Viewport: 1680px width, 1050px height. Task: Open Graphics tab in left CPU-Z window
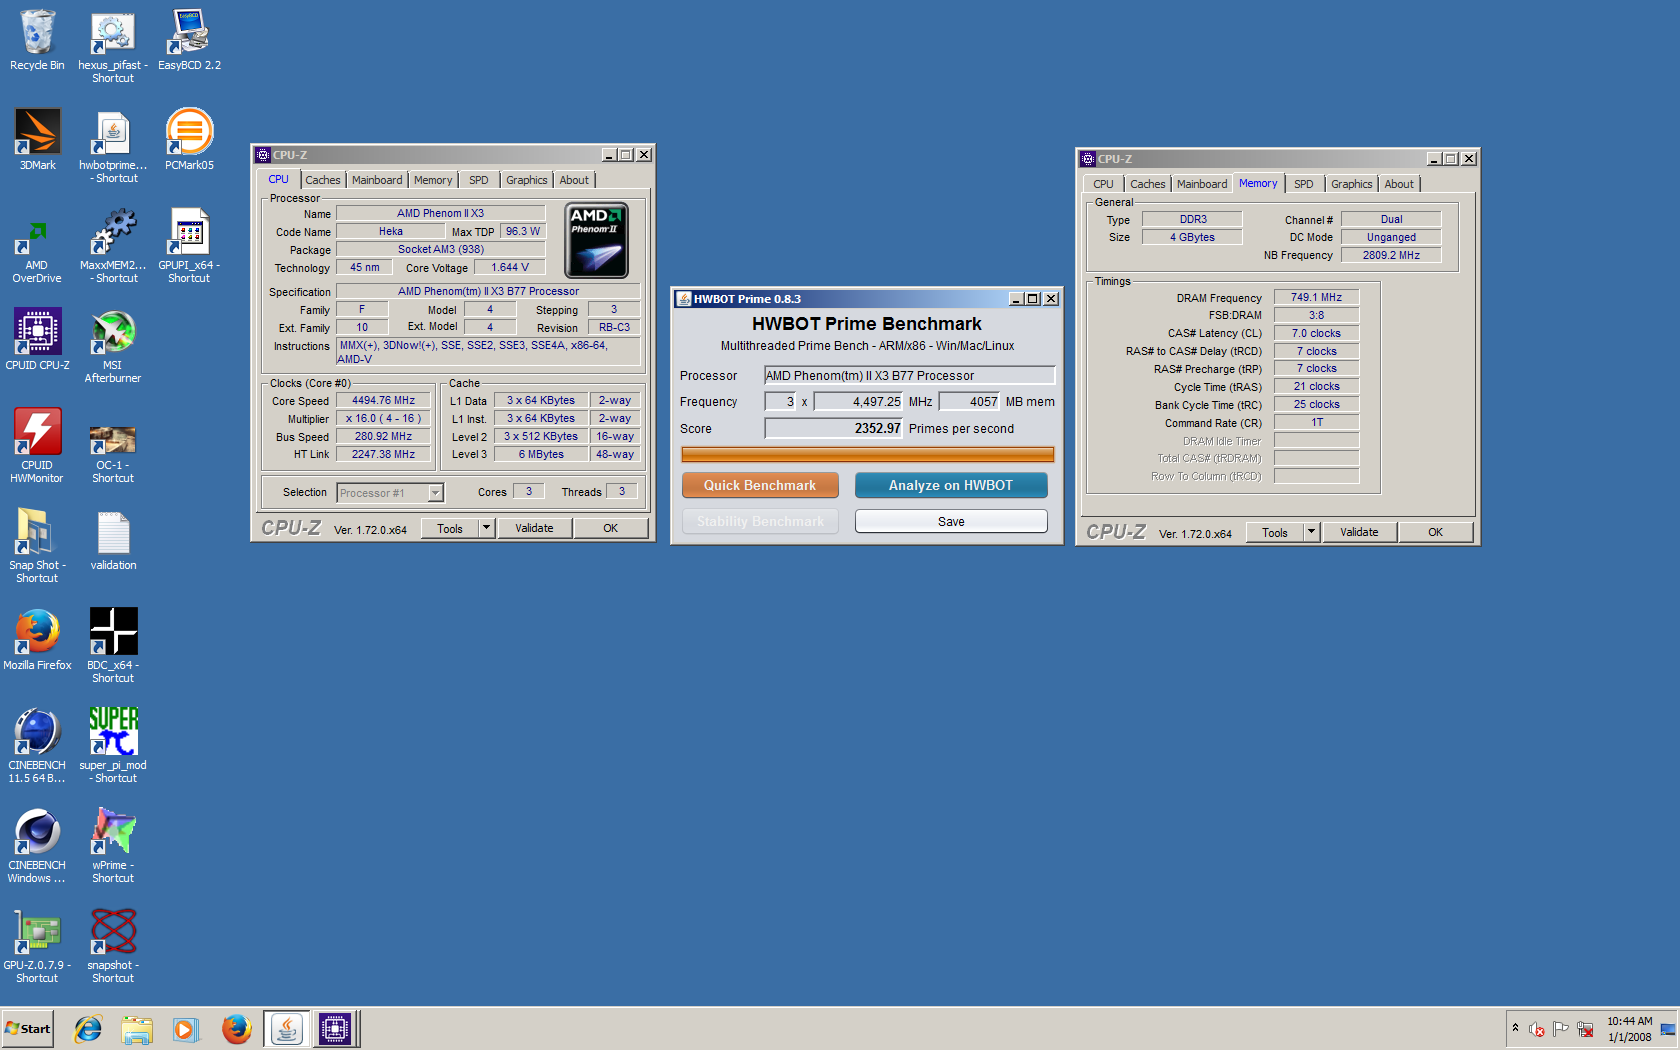click(526, 180)
